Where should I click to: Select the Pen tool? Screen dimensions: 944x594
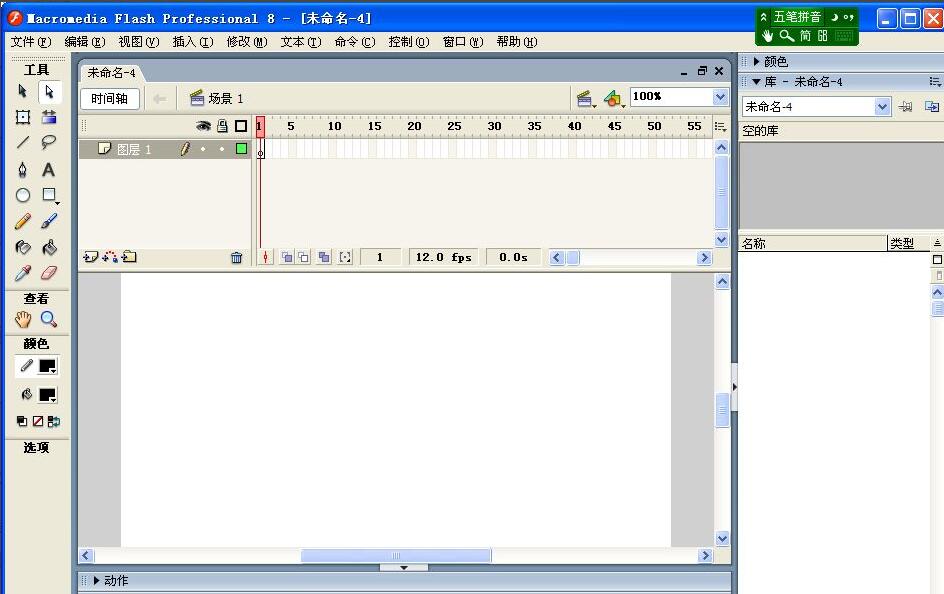click(23, 170)
